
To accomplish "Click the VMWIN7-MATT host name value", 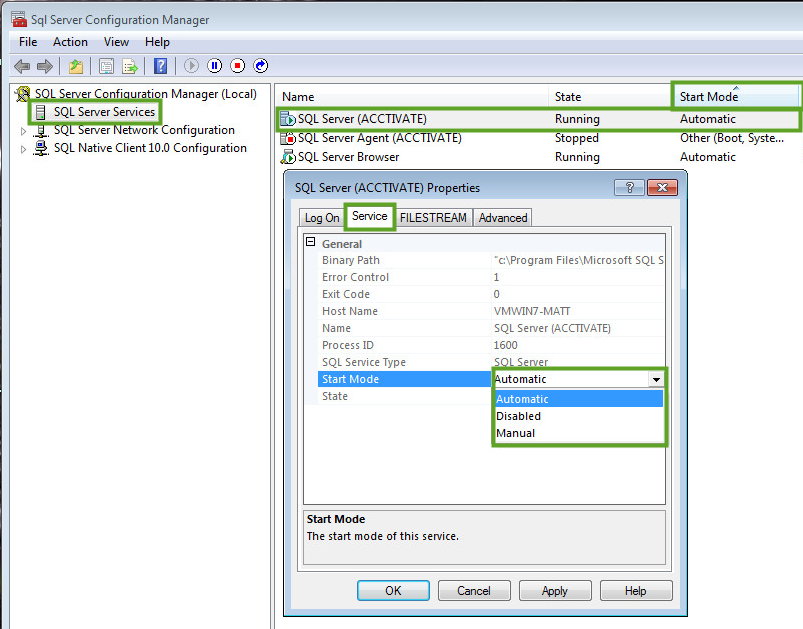I will [532, 311].
